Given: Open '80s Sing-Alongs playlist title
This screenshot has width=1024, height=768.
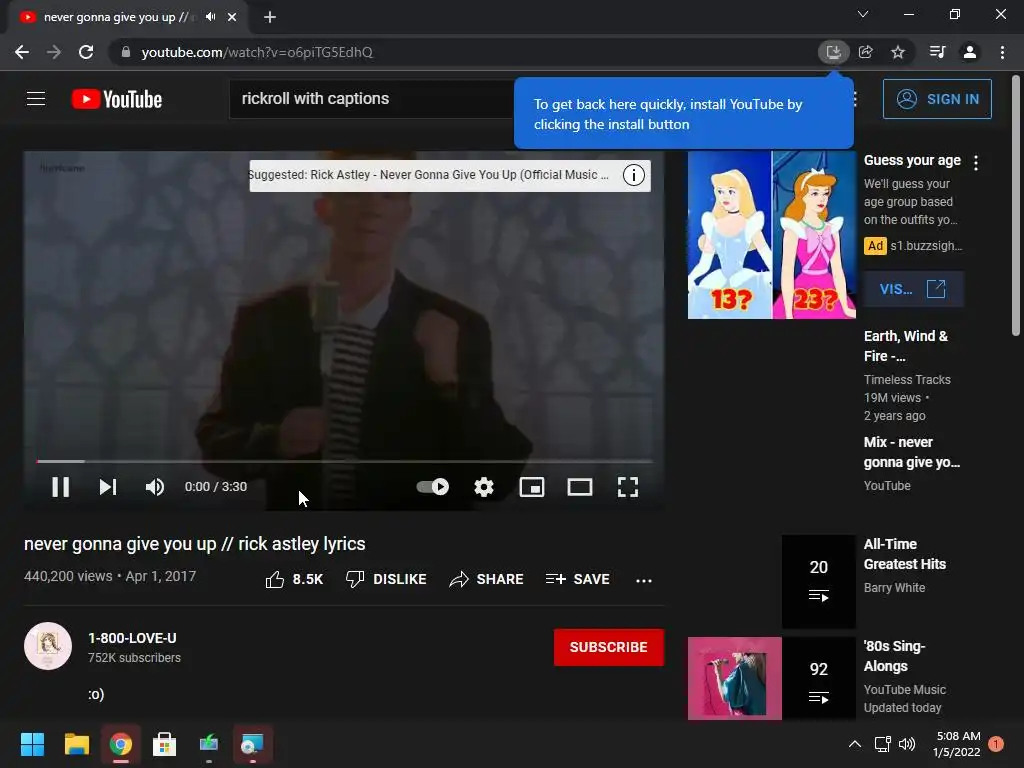Looking at the screenshot, I should 895,656.
